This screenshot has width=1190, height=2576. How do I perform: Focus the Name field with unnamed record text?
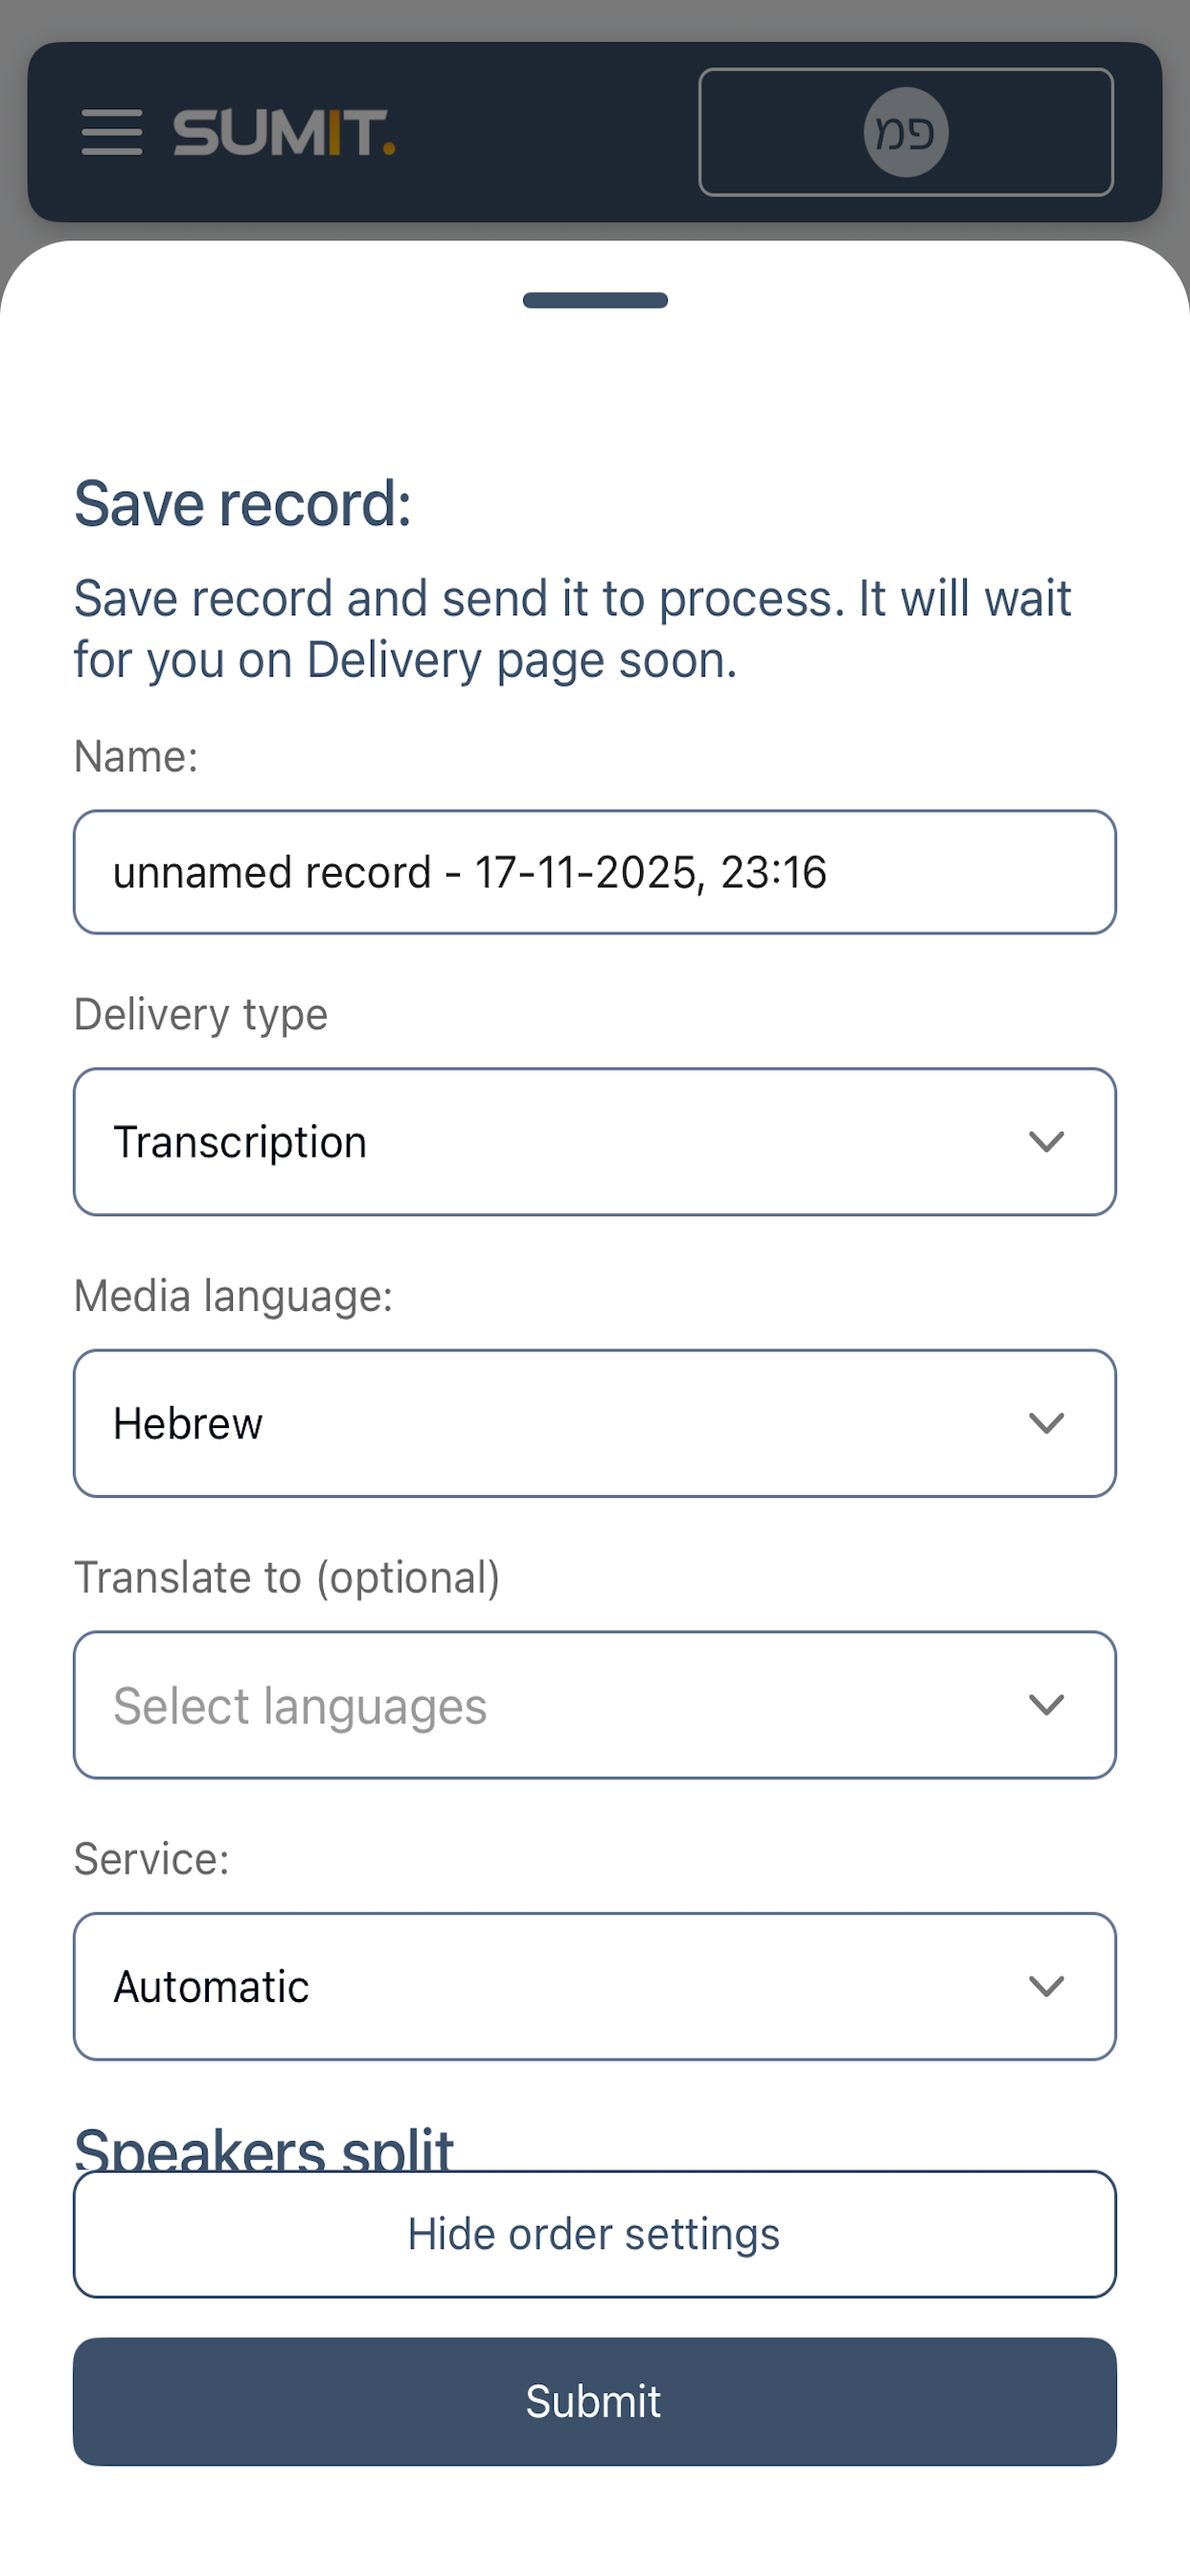coord(595,872)
